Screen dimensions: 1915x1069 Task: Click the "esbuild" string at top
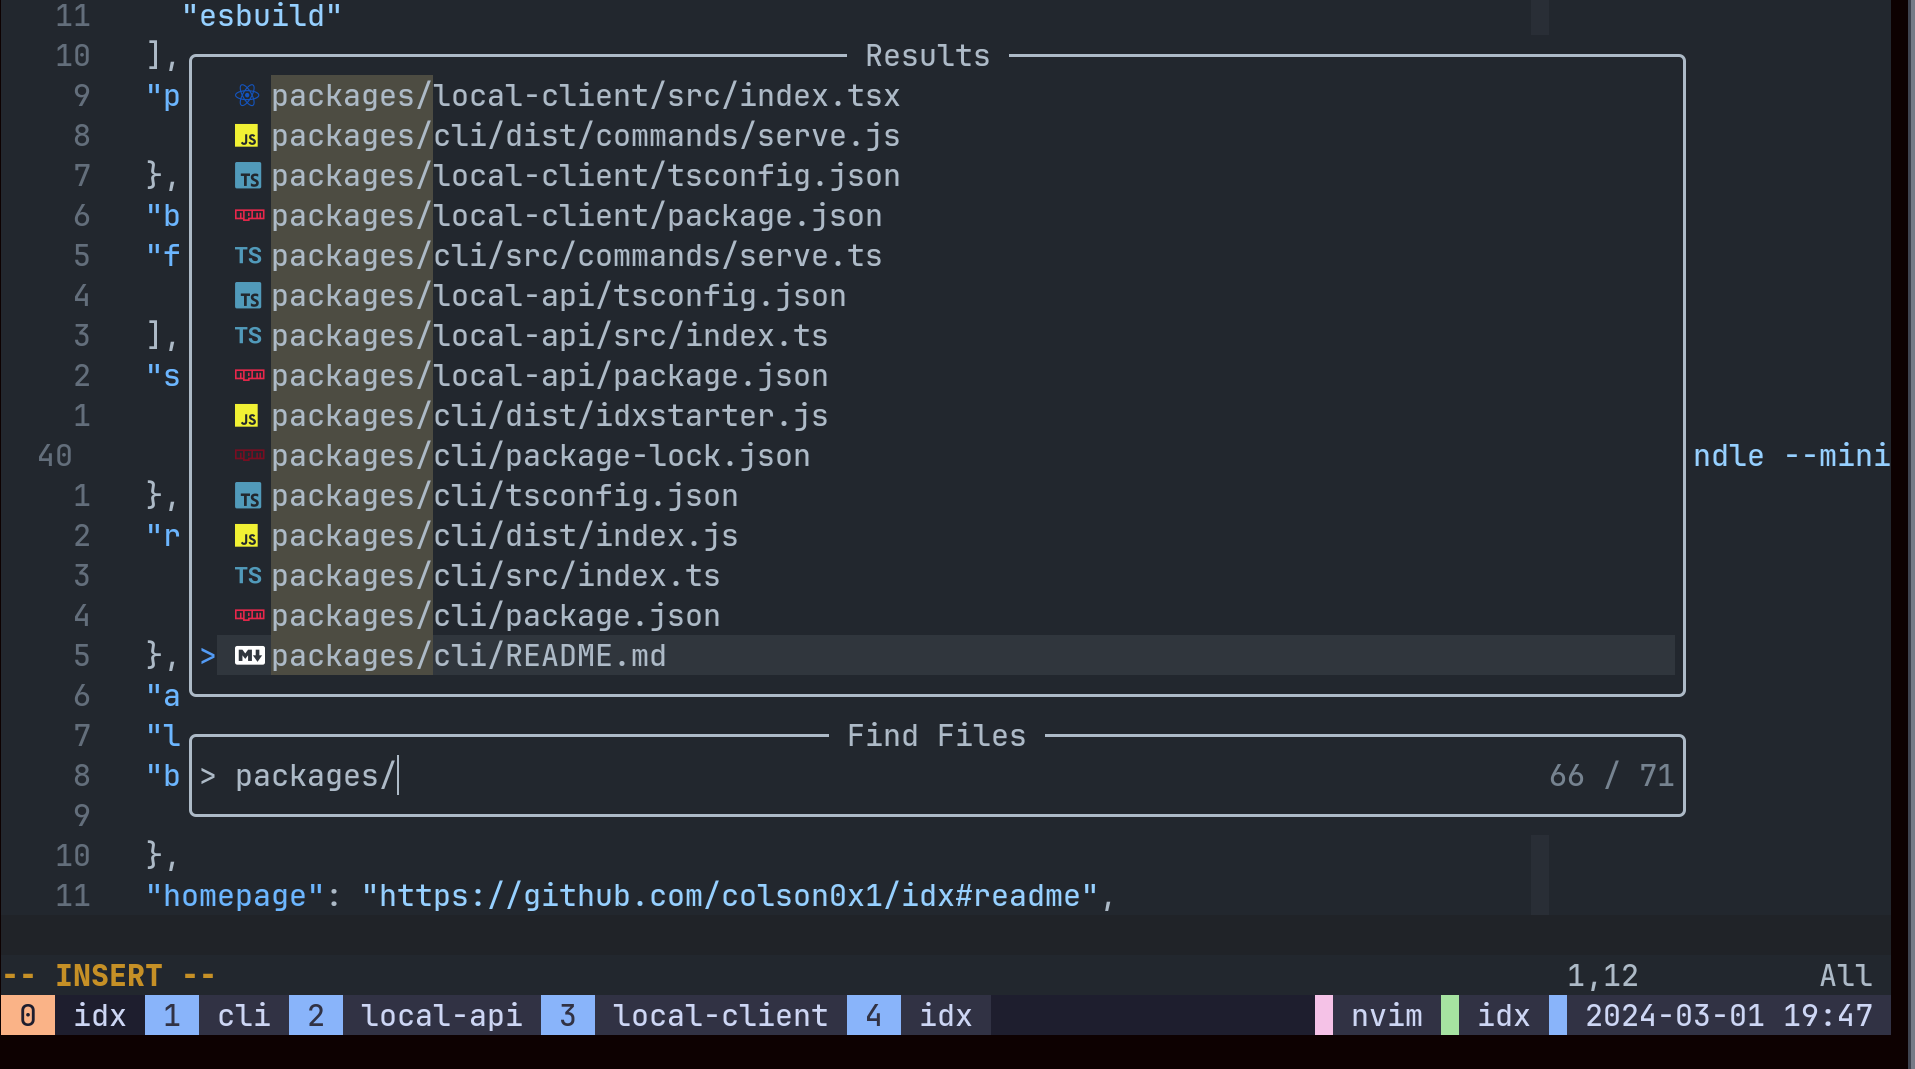[x=261, y=16]
